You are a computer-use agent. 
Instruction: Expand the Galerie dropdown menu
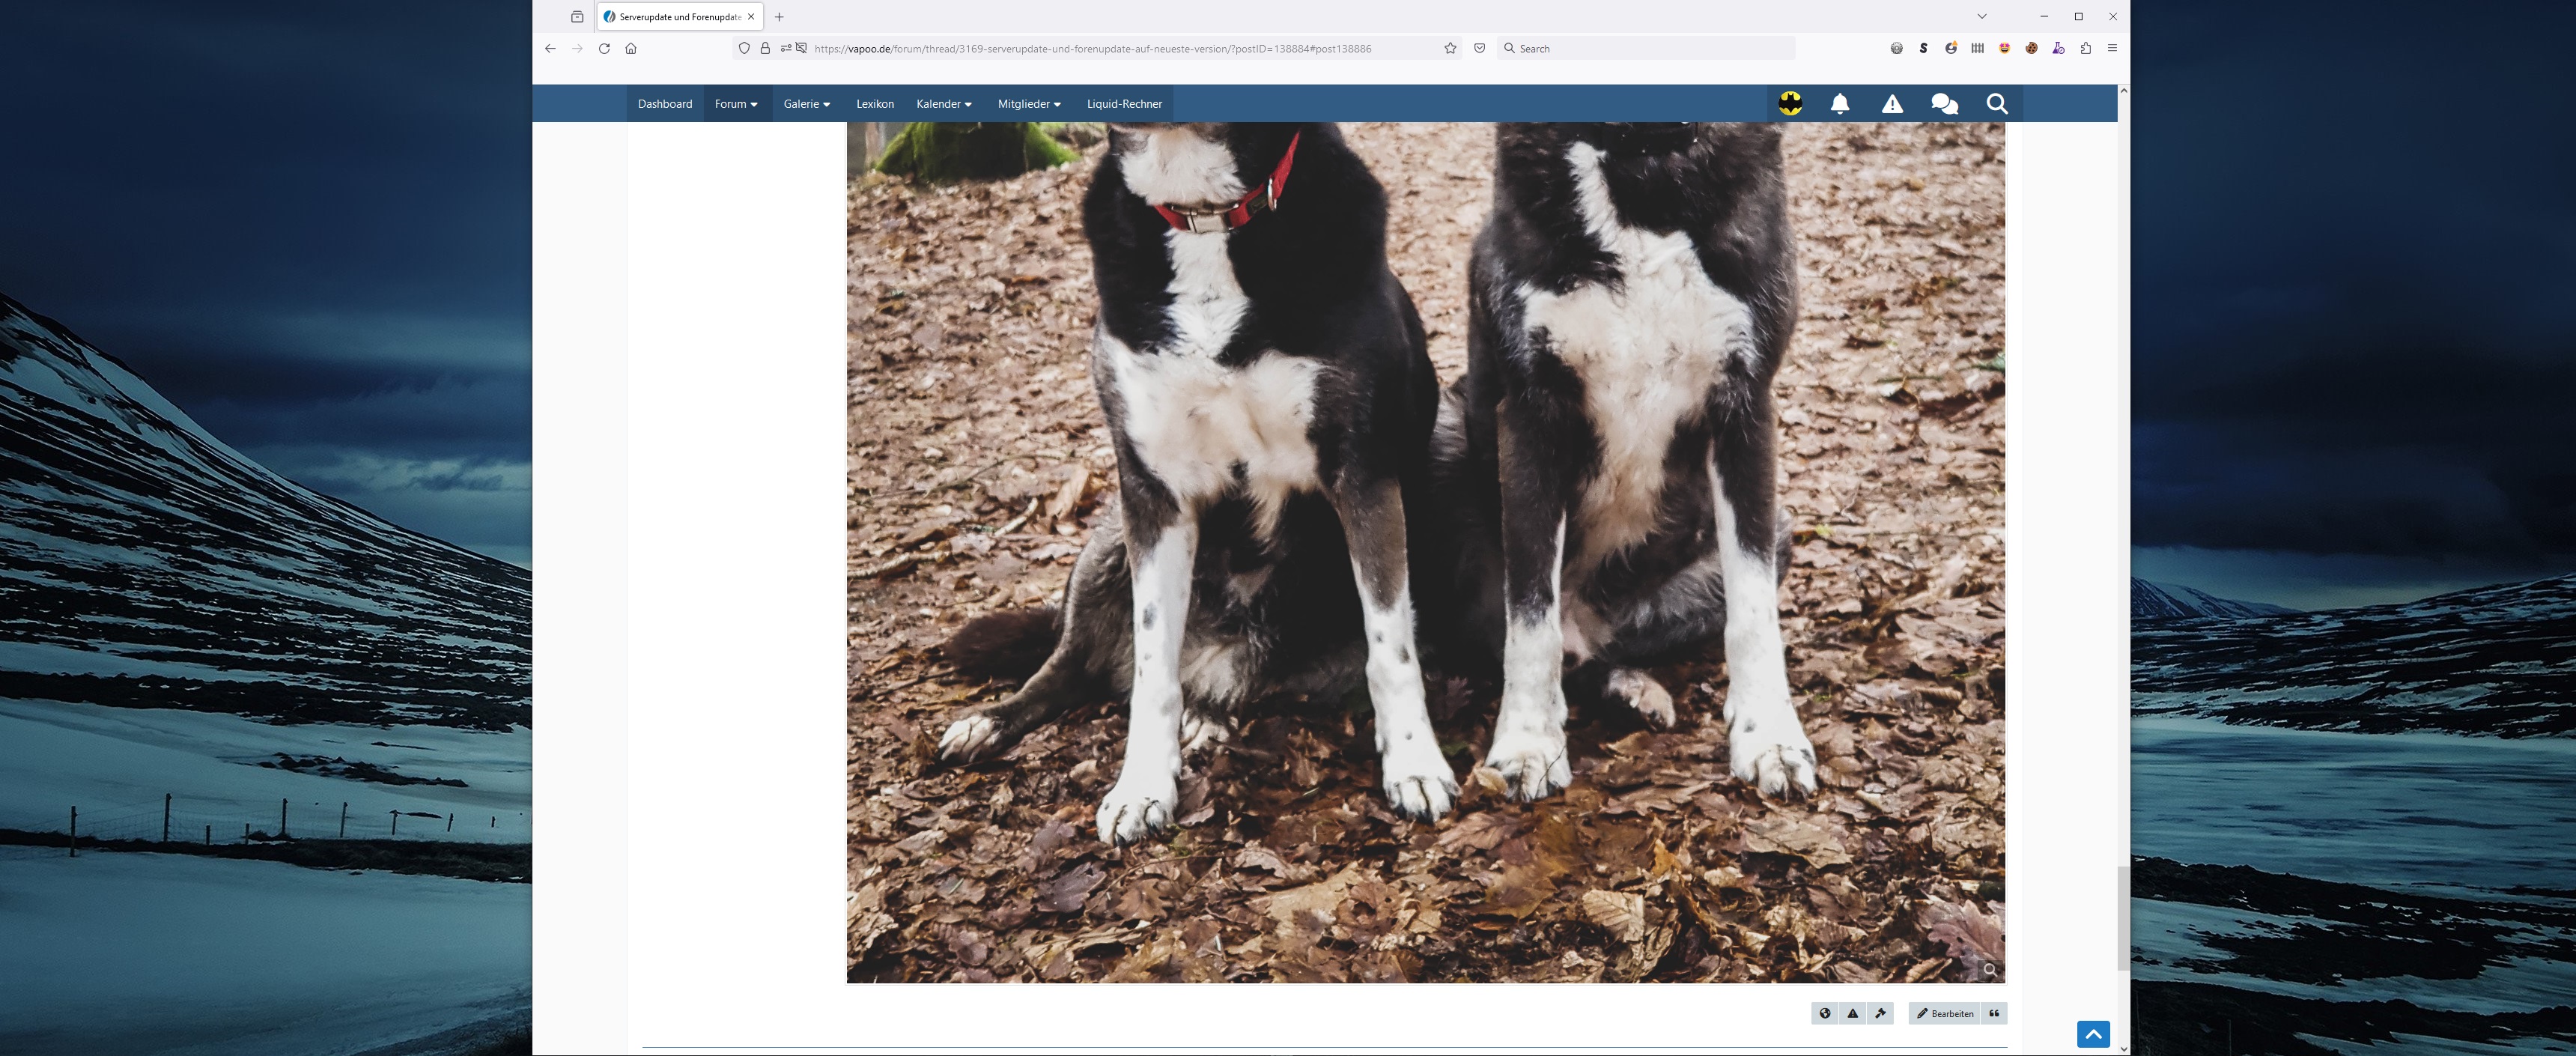coord(806,104)
